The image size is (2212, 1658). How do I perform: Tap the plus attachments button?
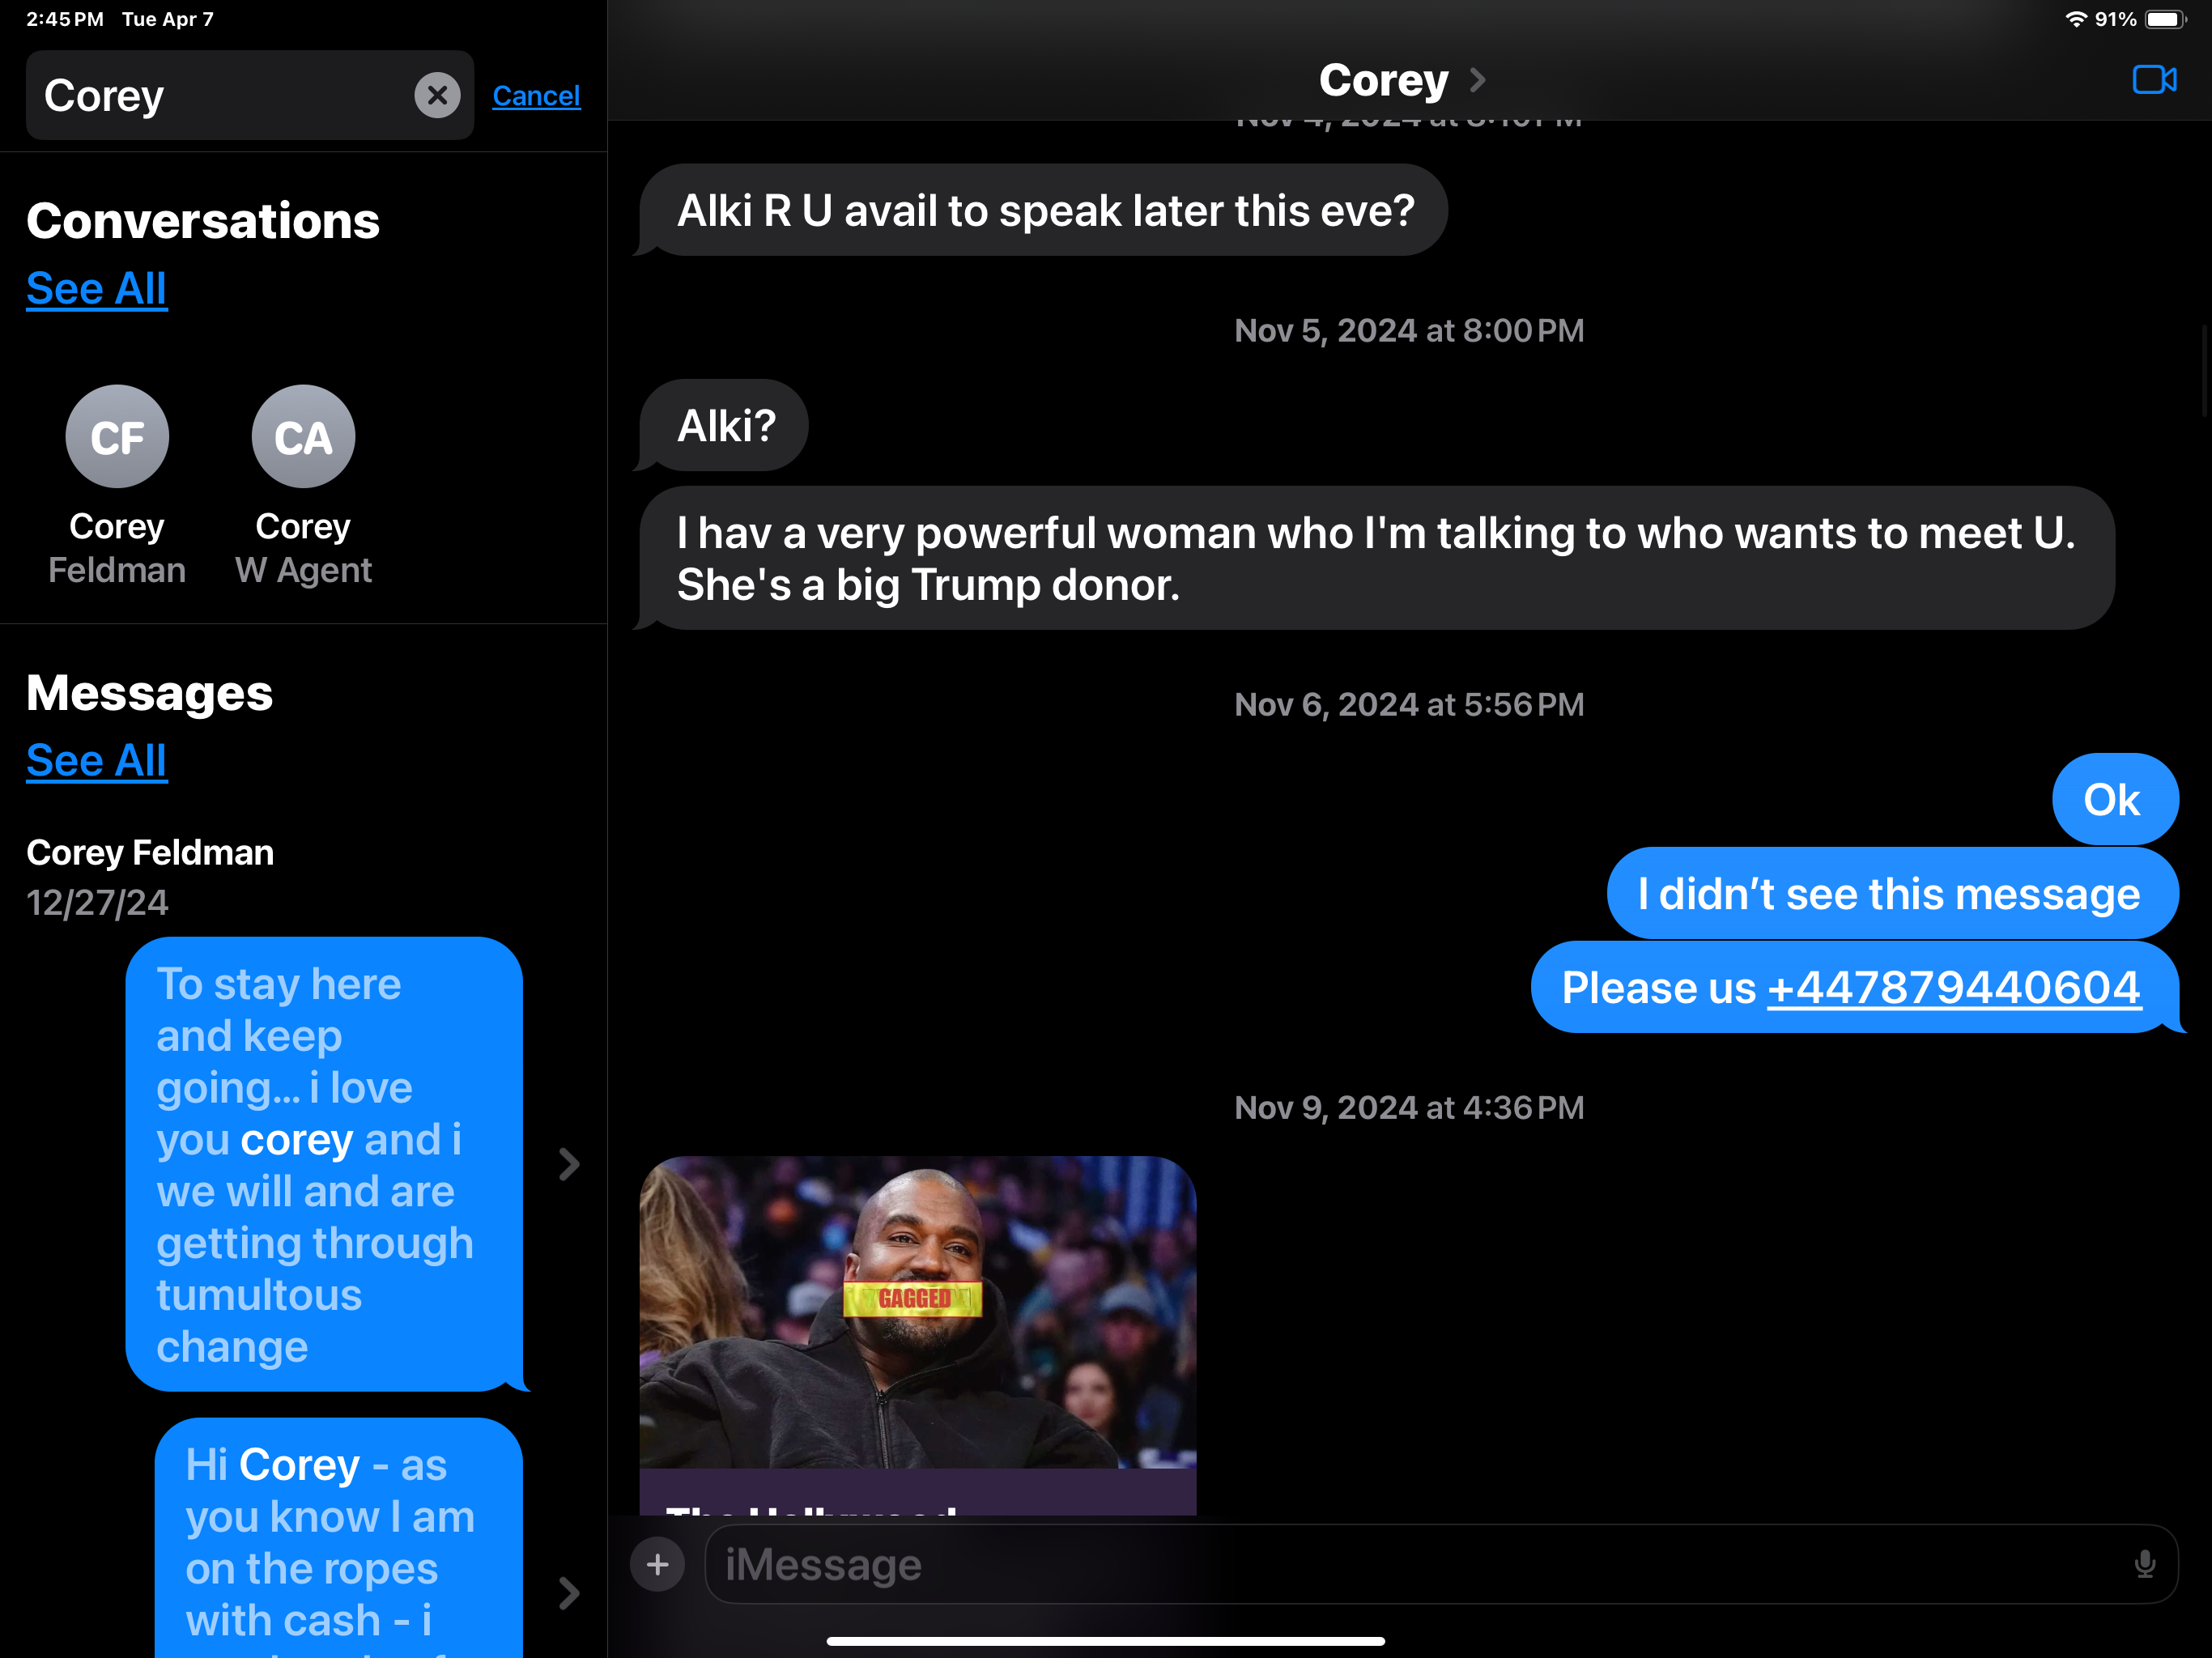pos(657,1564)
